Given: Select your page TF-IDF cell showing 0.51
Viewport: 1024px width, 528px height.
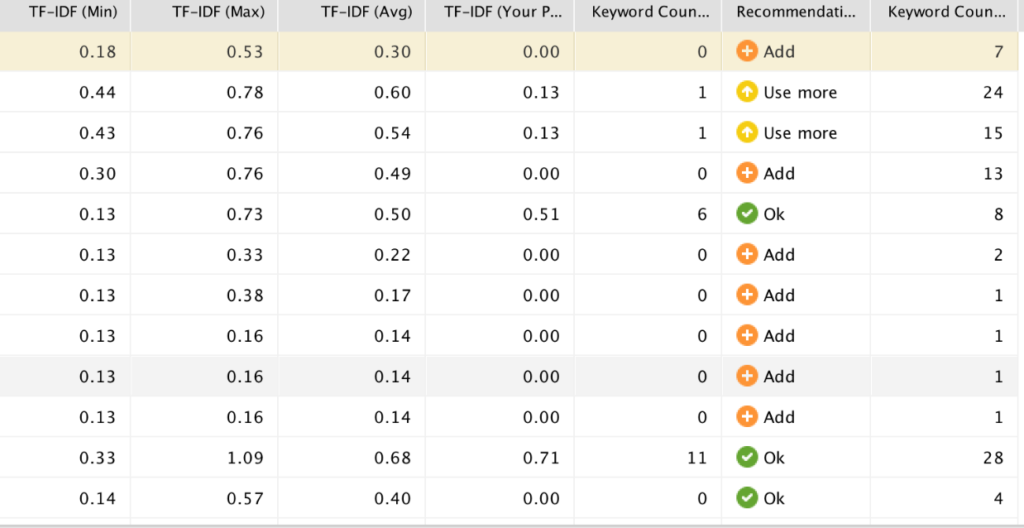Looking at the screenshot, I should coord(500,214).
